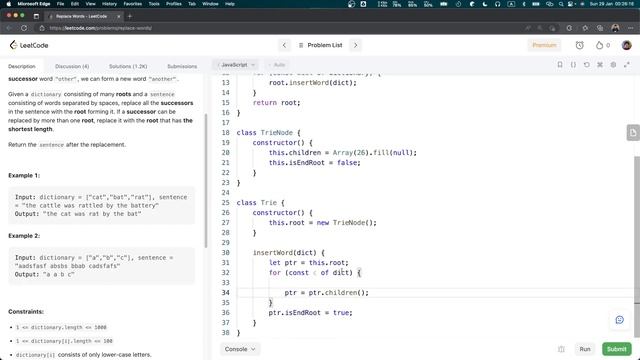Click the bookmark icon in editor toolbar
Image resolution: width=640 pixels, height=360 pixels.
click(x=560, y=65)
